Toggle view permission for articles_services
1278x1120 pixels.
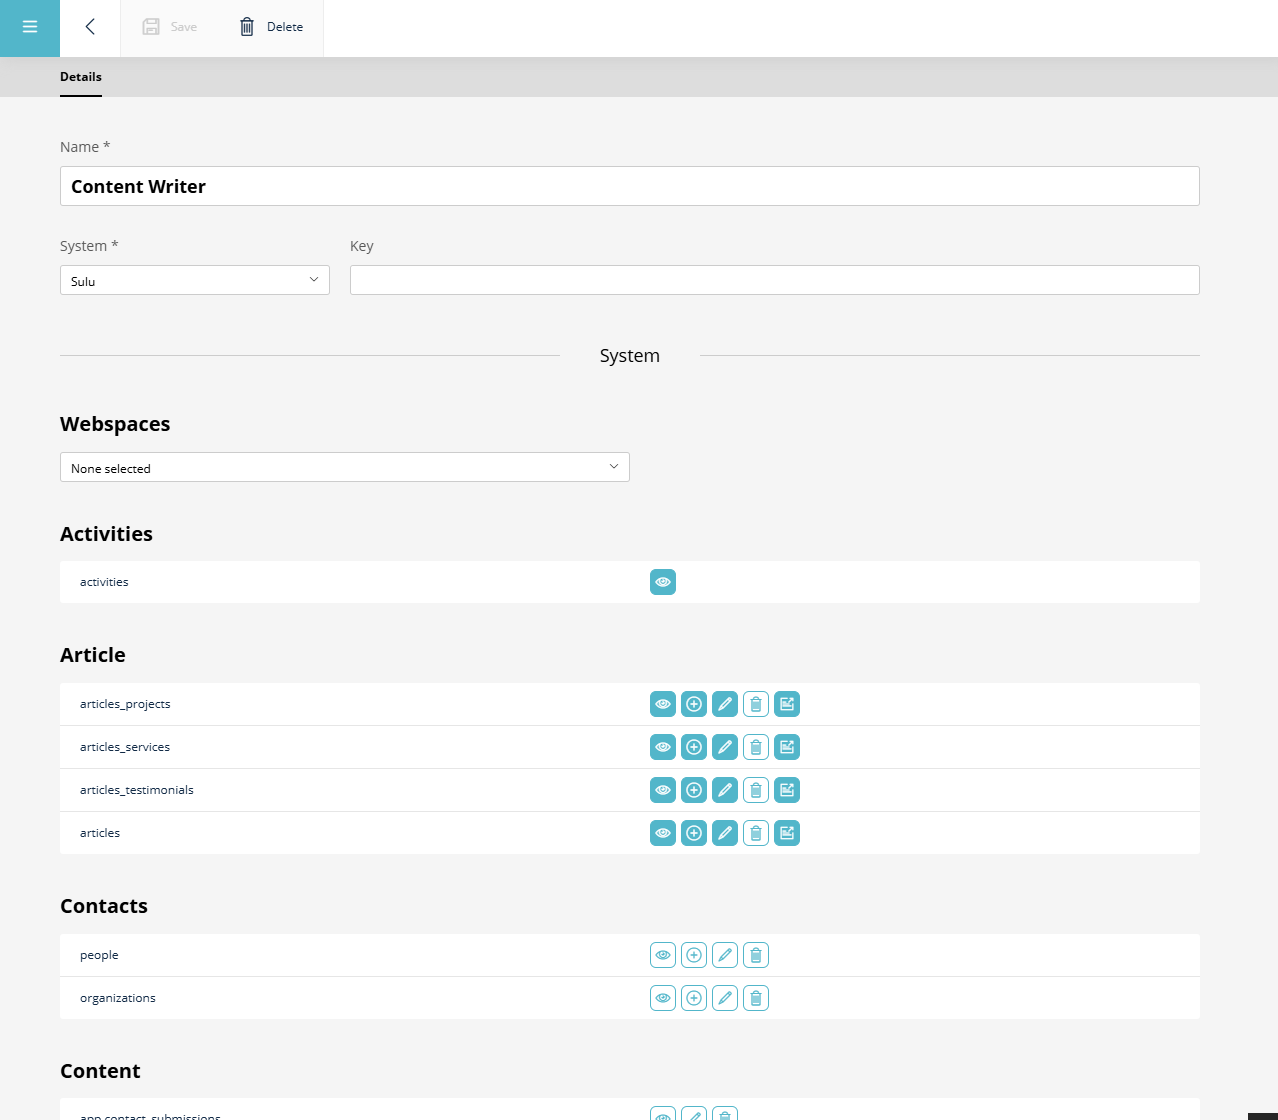[x=663, y=747]
